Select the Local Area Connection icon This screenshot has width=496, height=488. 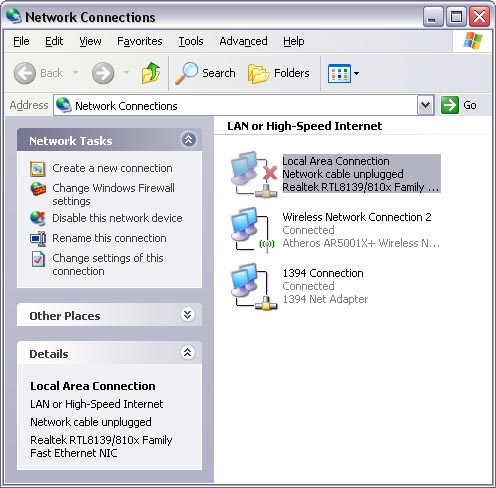click(254, 174)
